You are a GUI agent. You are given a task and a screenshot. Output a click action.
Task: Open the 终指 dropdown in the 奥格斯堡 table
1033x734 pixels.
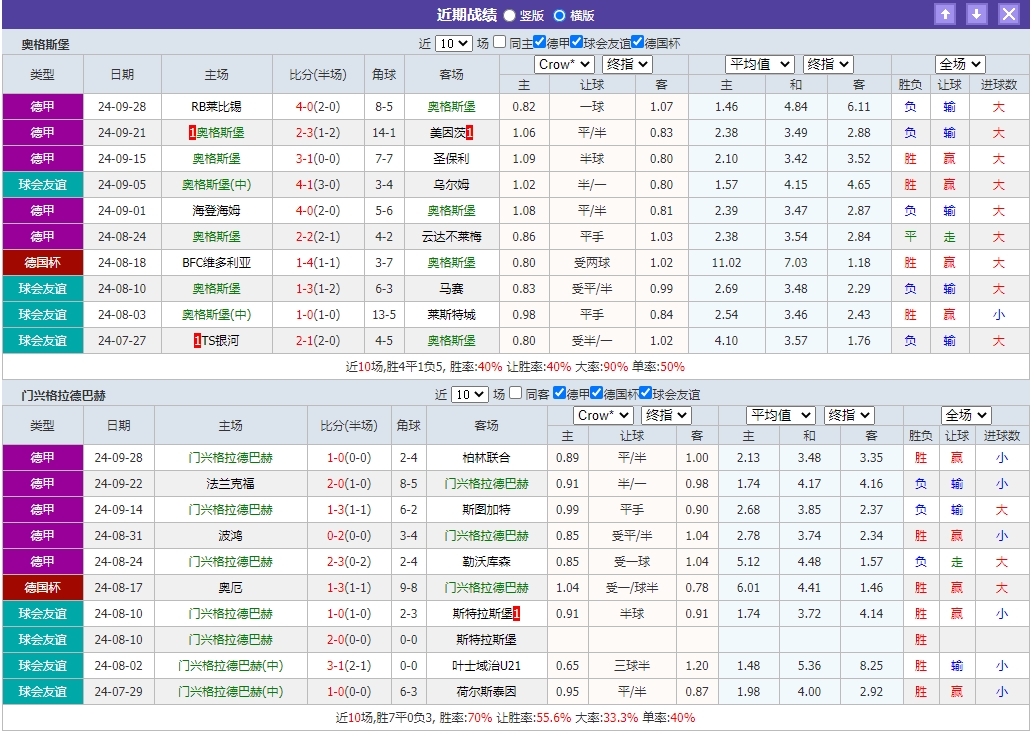click(x=628, y=63)
